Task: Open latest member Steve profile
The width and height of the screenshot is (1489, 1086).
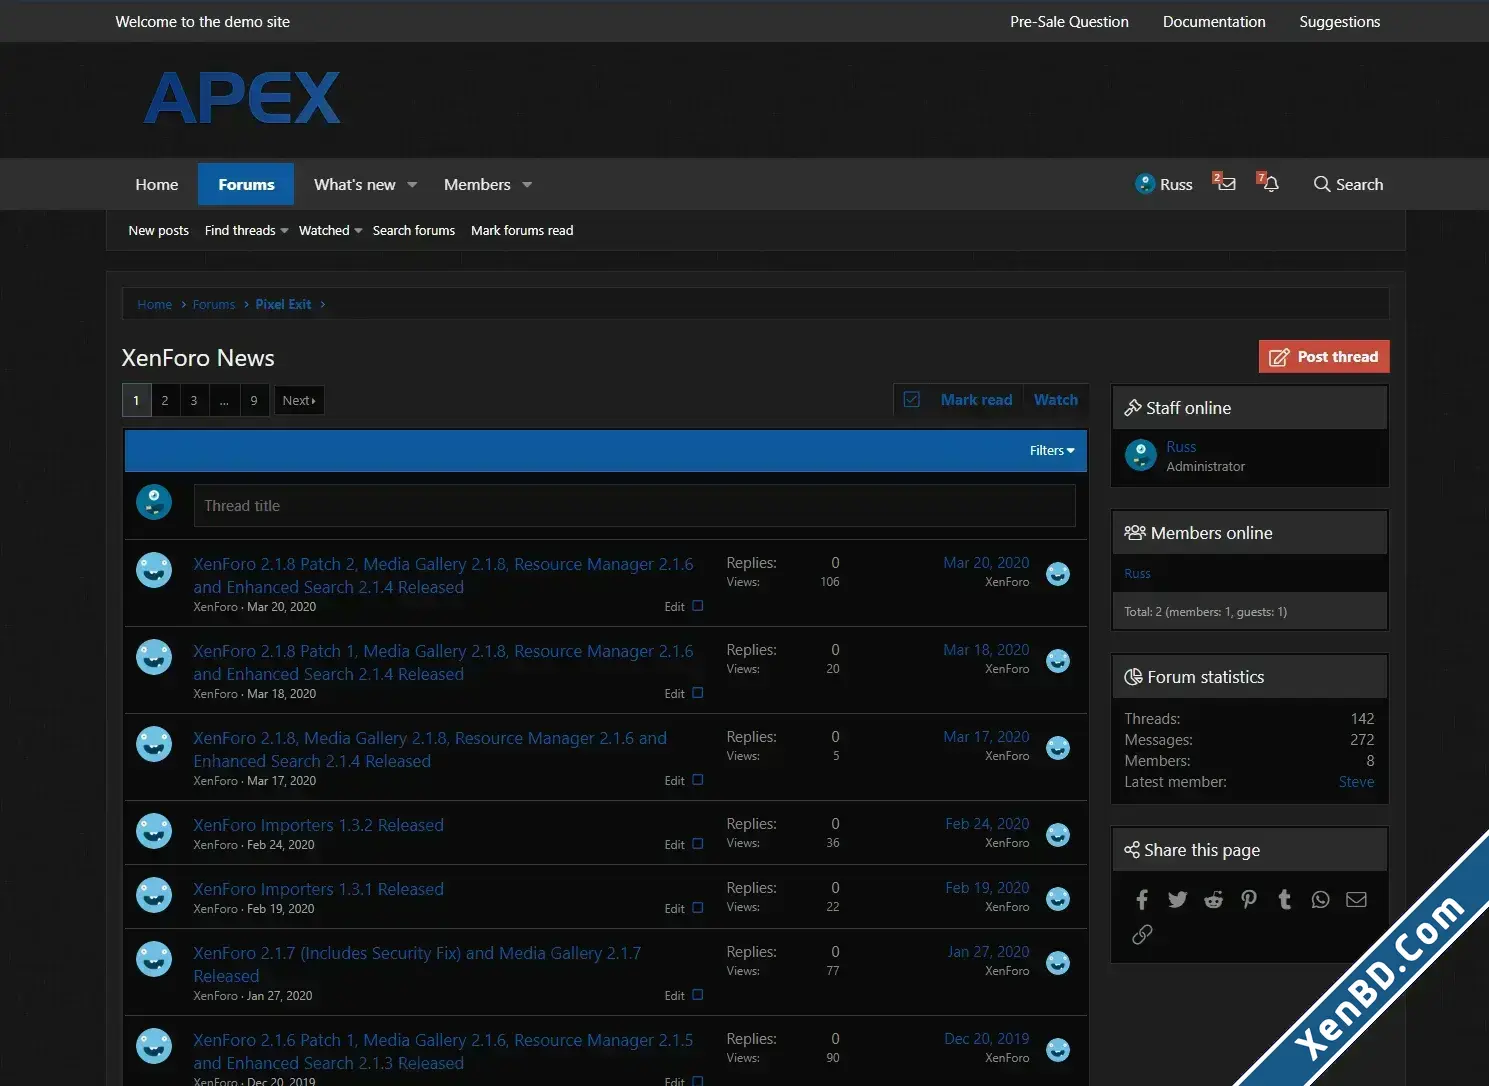Action: 1356,782
